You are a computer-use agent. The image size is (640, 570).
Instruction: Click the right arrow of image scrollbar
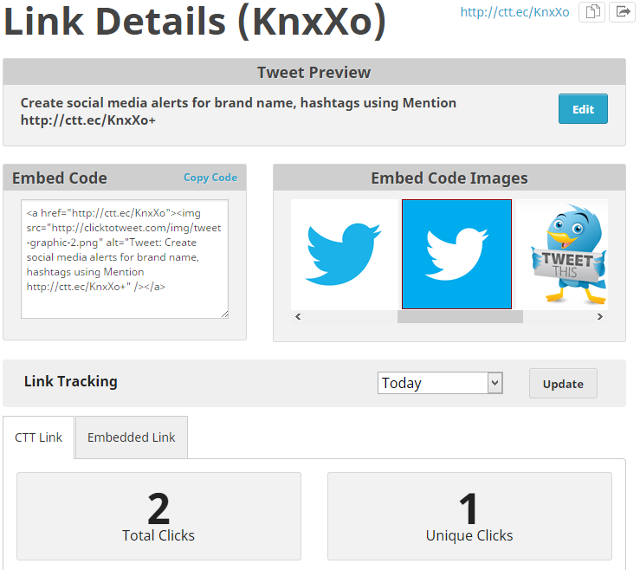tap(600, 317)
